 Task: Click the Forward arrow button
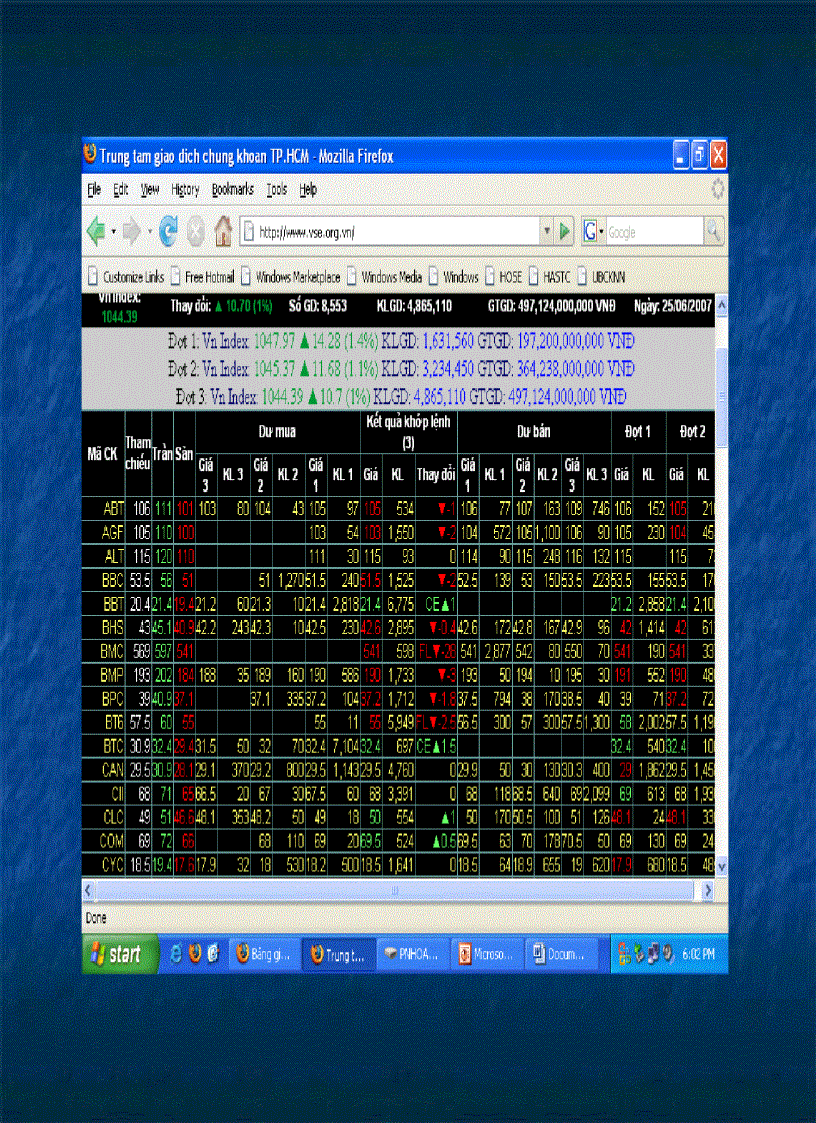[x=133, y=232]
